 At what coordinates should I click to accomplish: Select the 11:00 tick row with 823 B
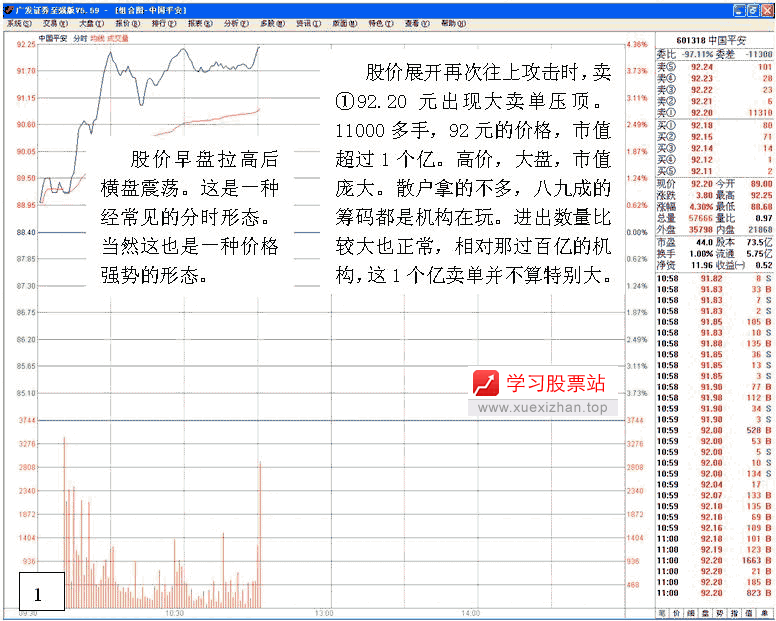tap(715, 593)
